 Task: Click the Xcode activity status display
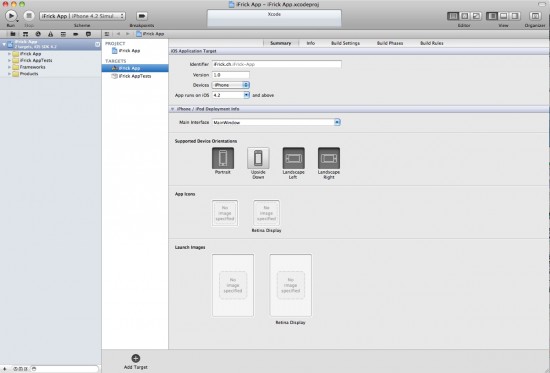274,18
